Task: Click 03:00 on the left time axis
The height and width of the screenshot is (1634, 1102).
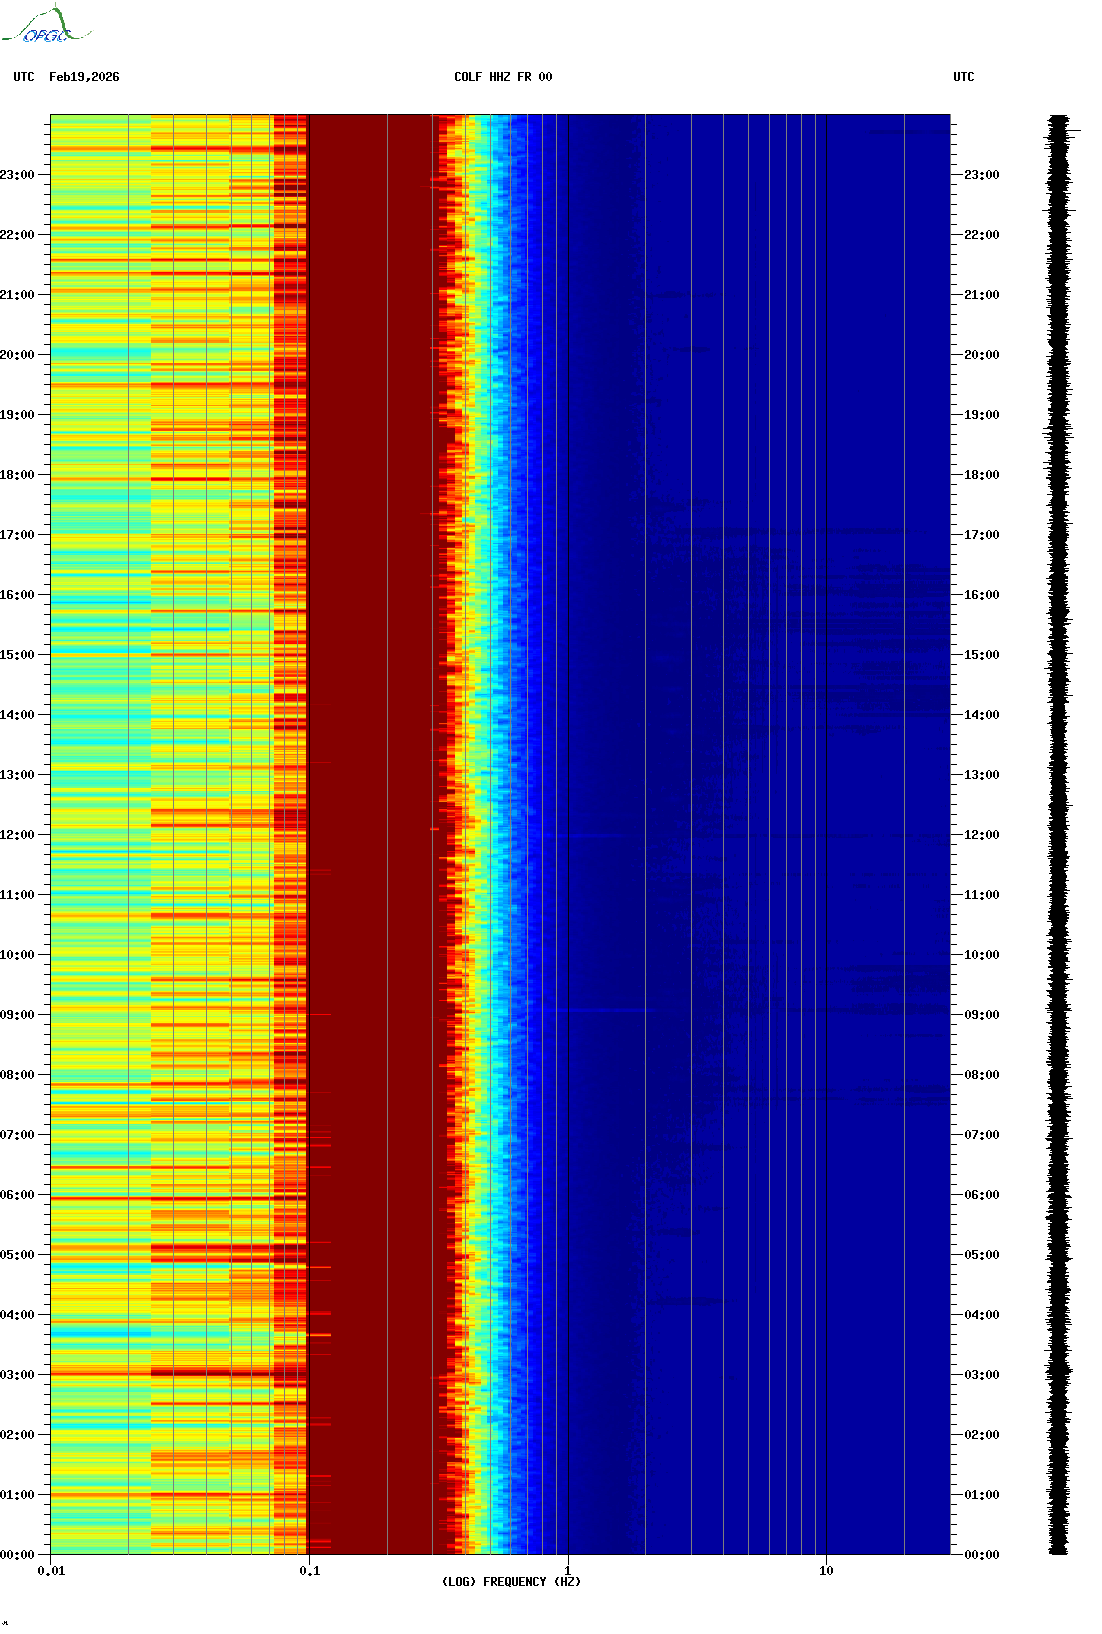Action: (x=17, y=1375)
